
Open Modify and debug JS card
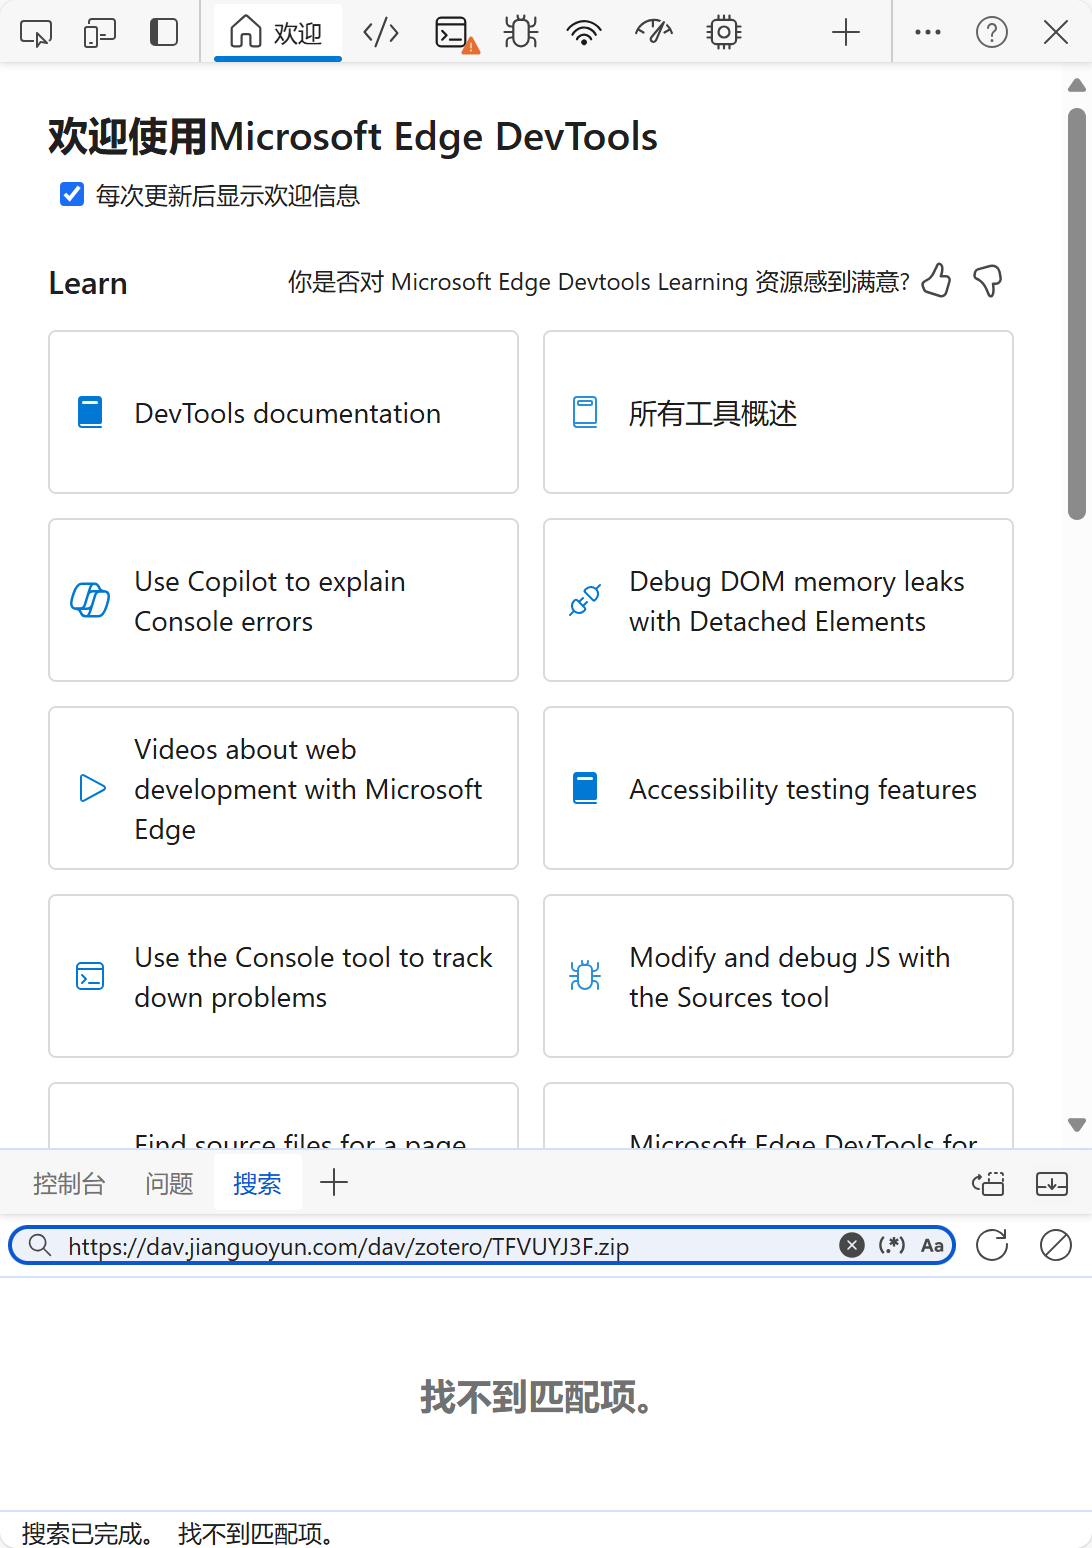778,976
